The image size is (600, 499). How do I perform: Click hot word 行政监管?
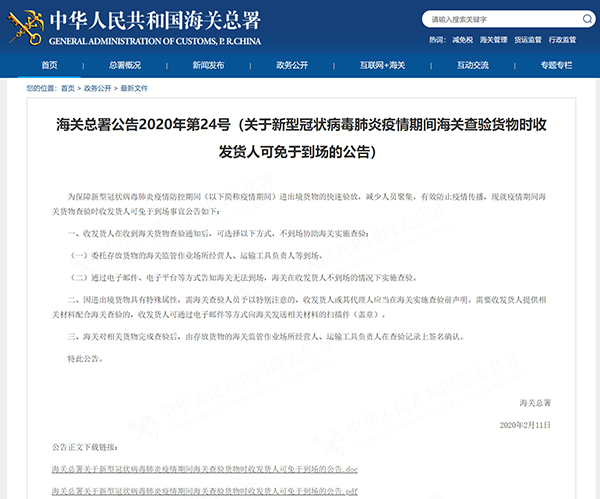tap(562, 40)
